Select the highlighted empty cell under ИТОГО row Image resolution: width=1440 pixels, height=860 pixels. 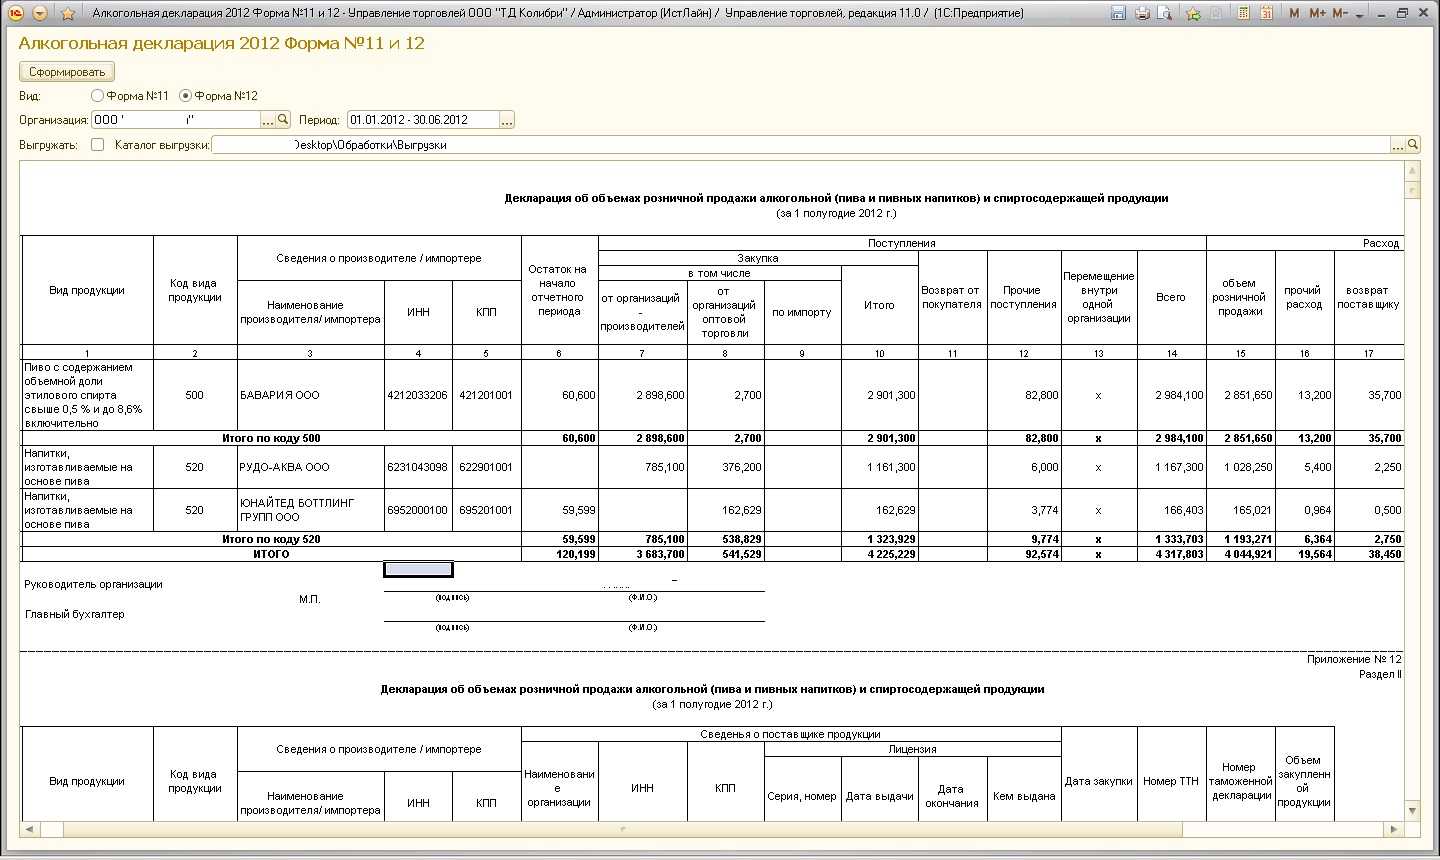pos(418,569)
